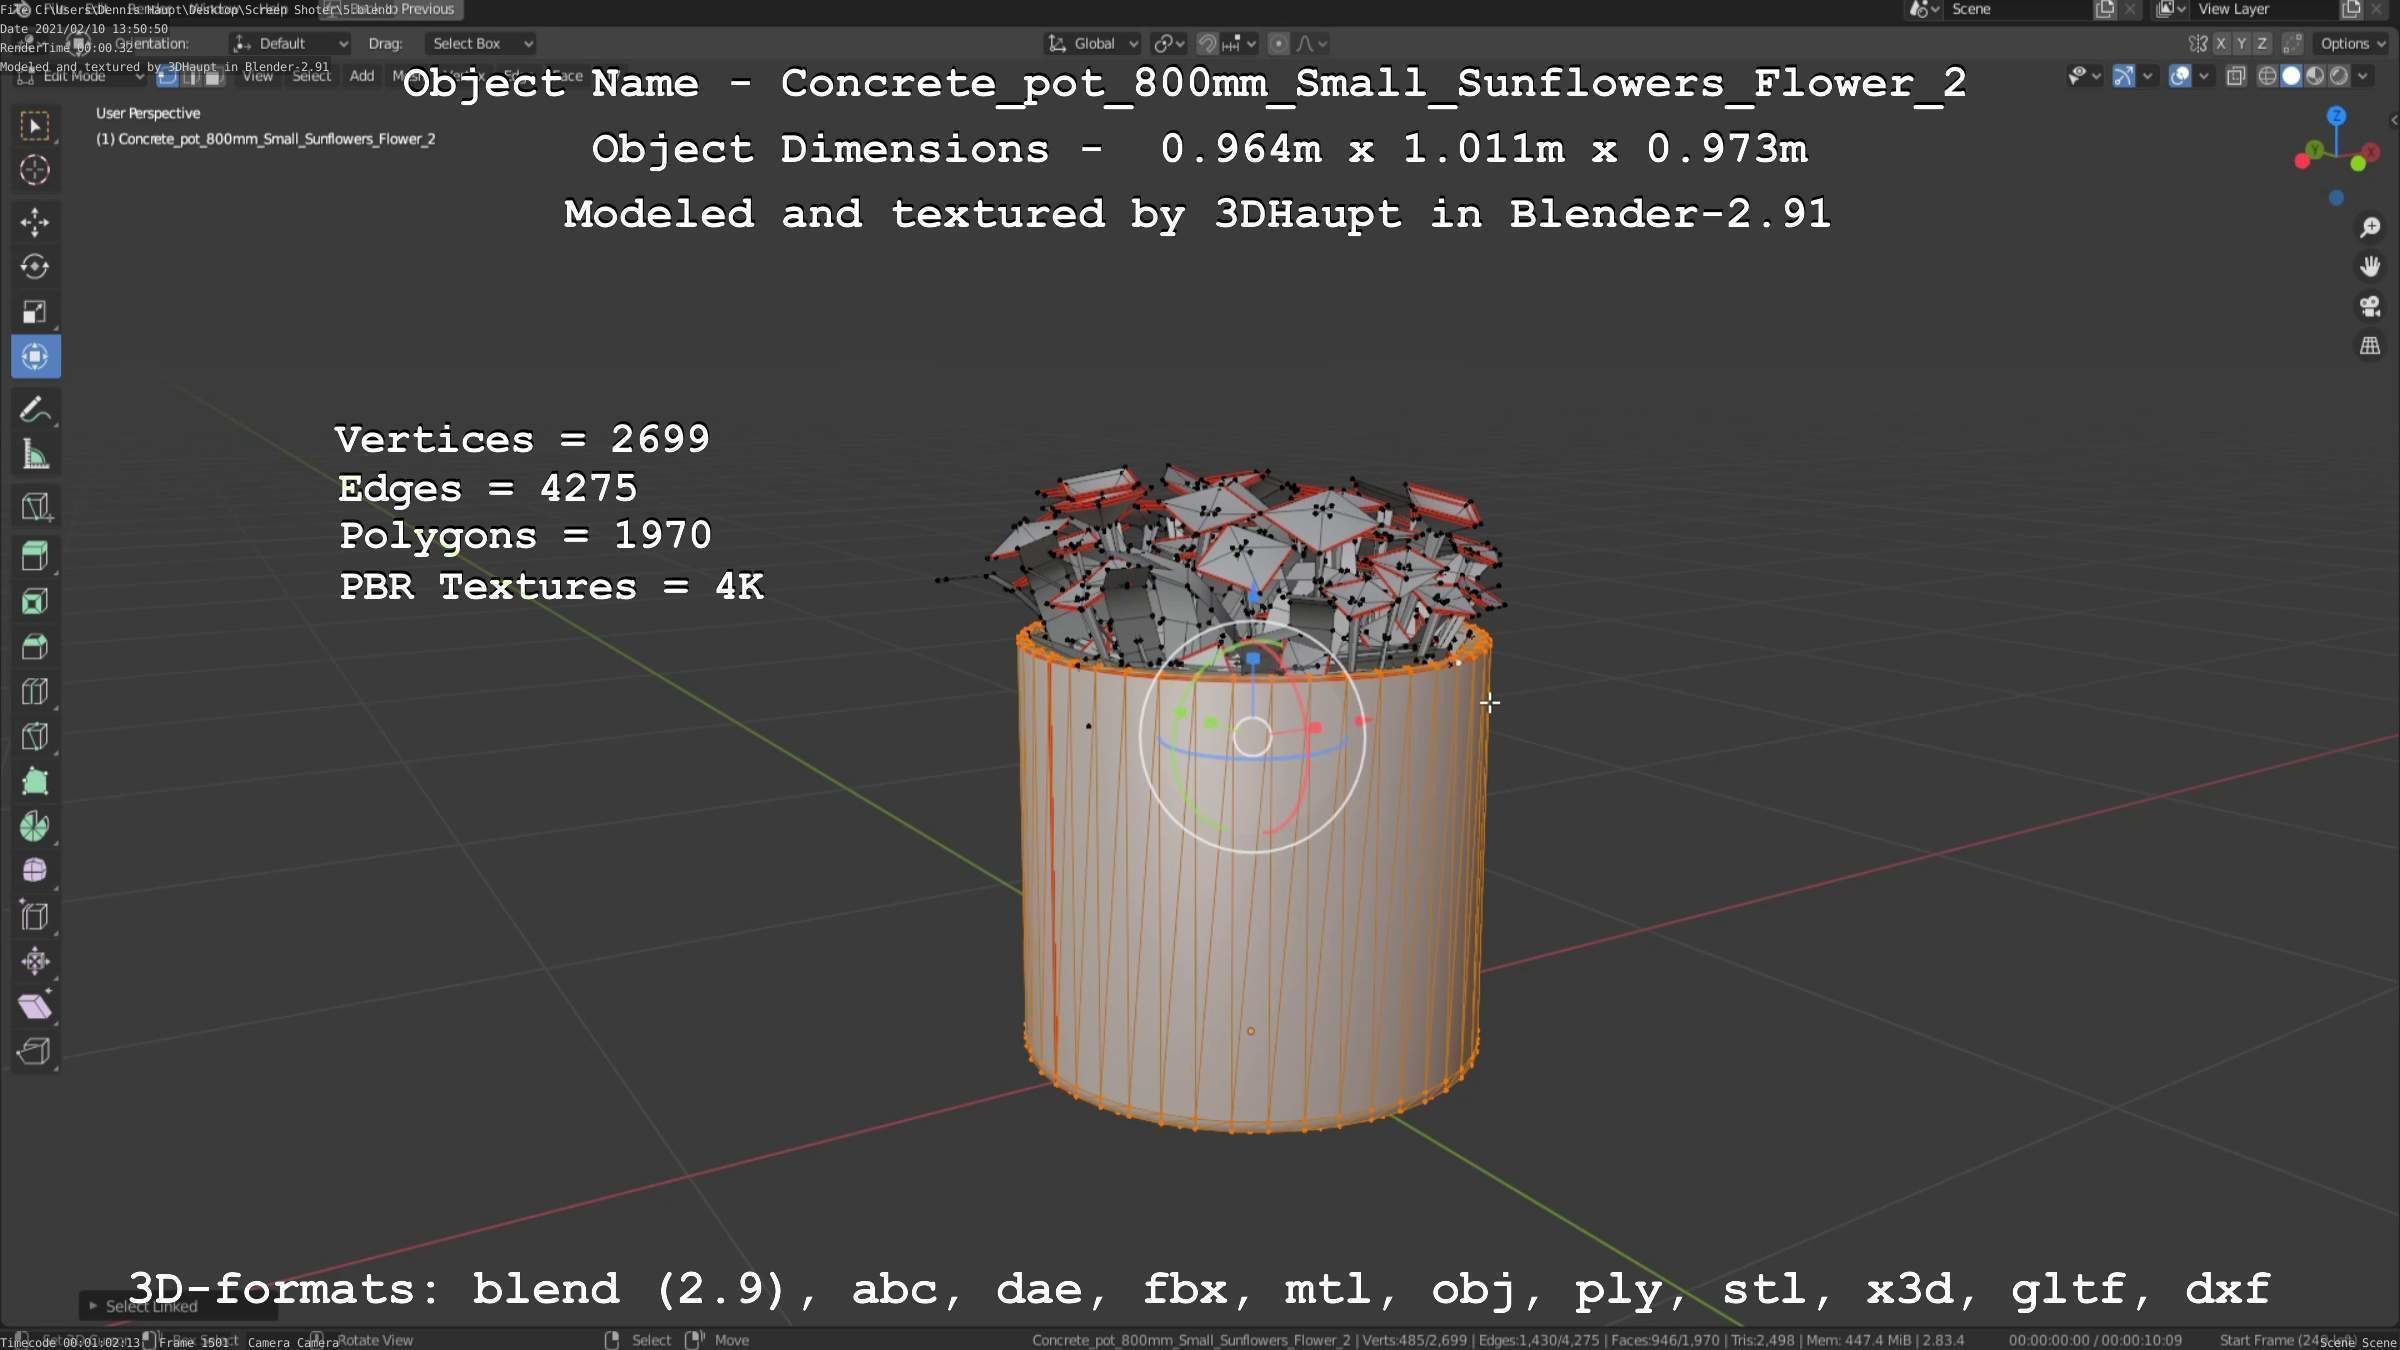The image size is (2400, 1350).
Task: Select the Select Box tool
Action: [35, 126]
